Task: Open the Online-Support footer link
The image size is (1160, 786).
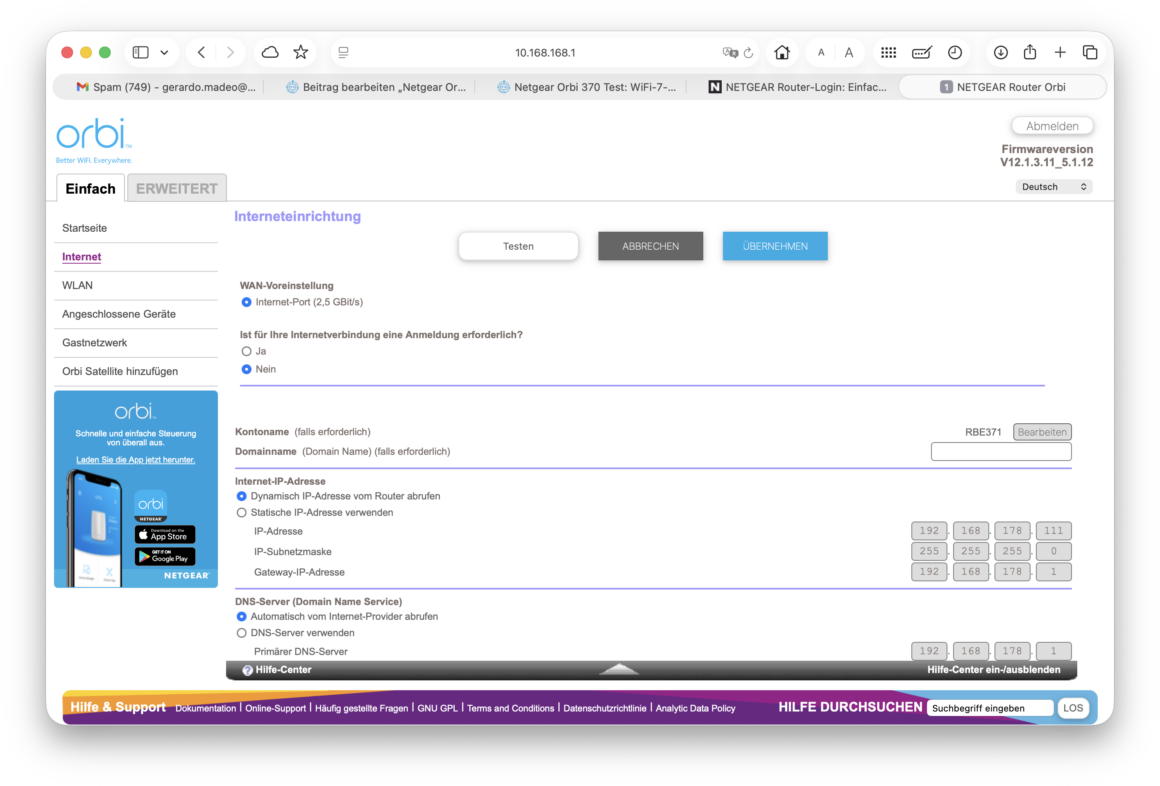Action: pos(275,708)
